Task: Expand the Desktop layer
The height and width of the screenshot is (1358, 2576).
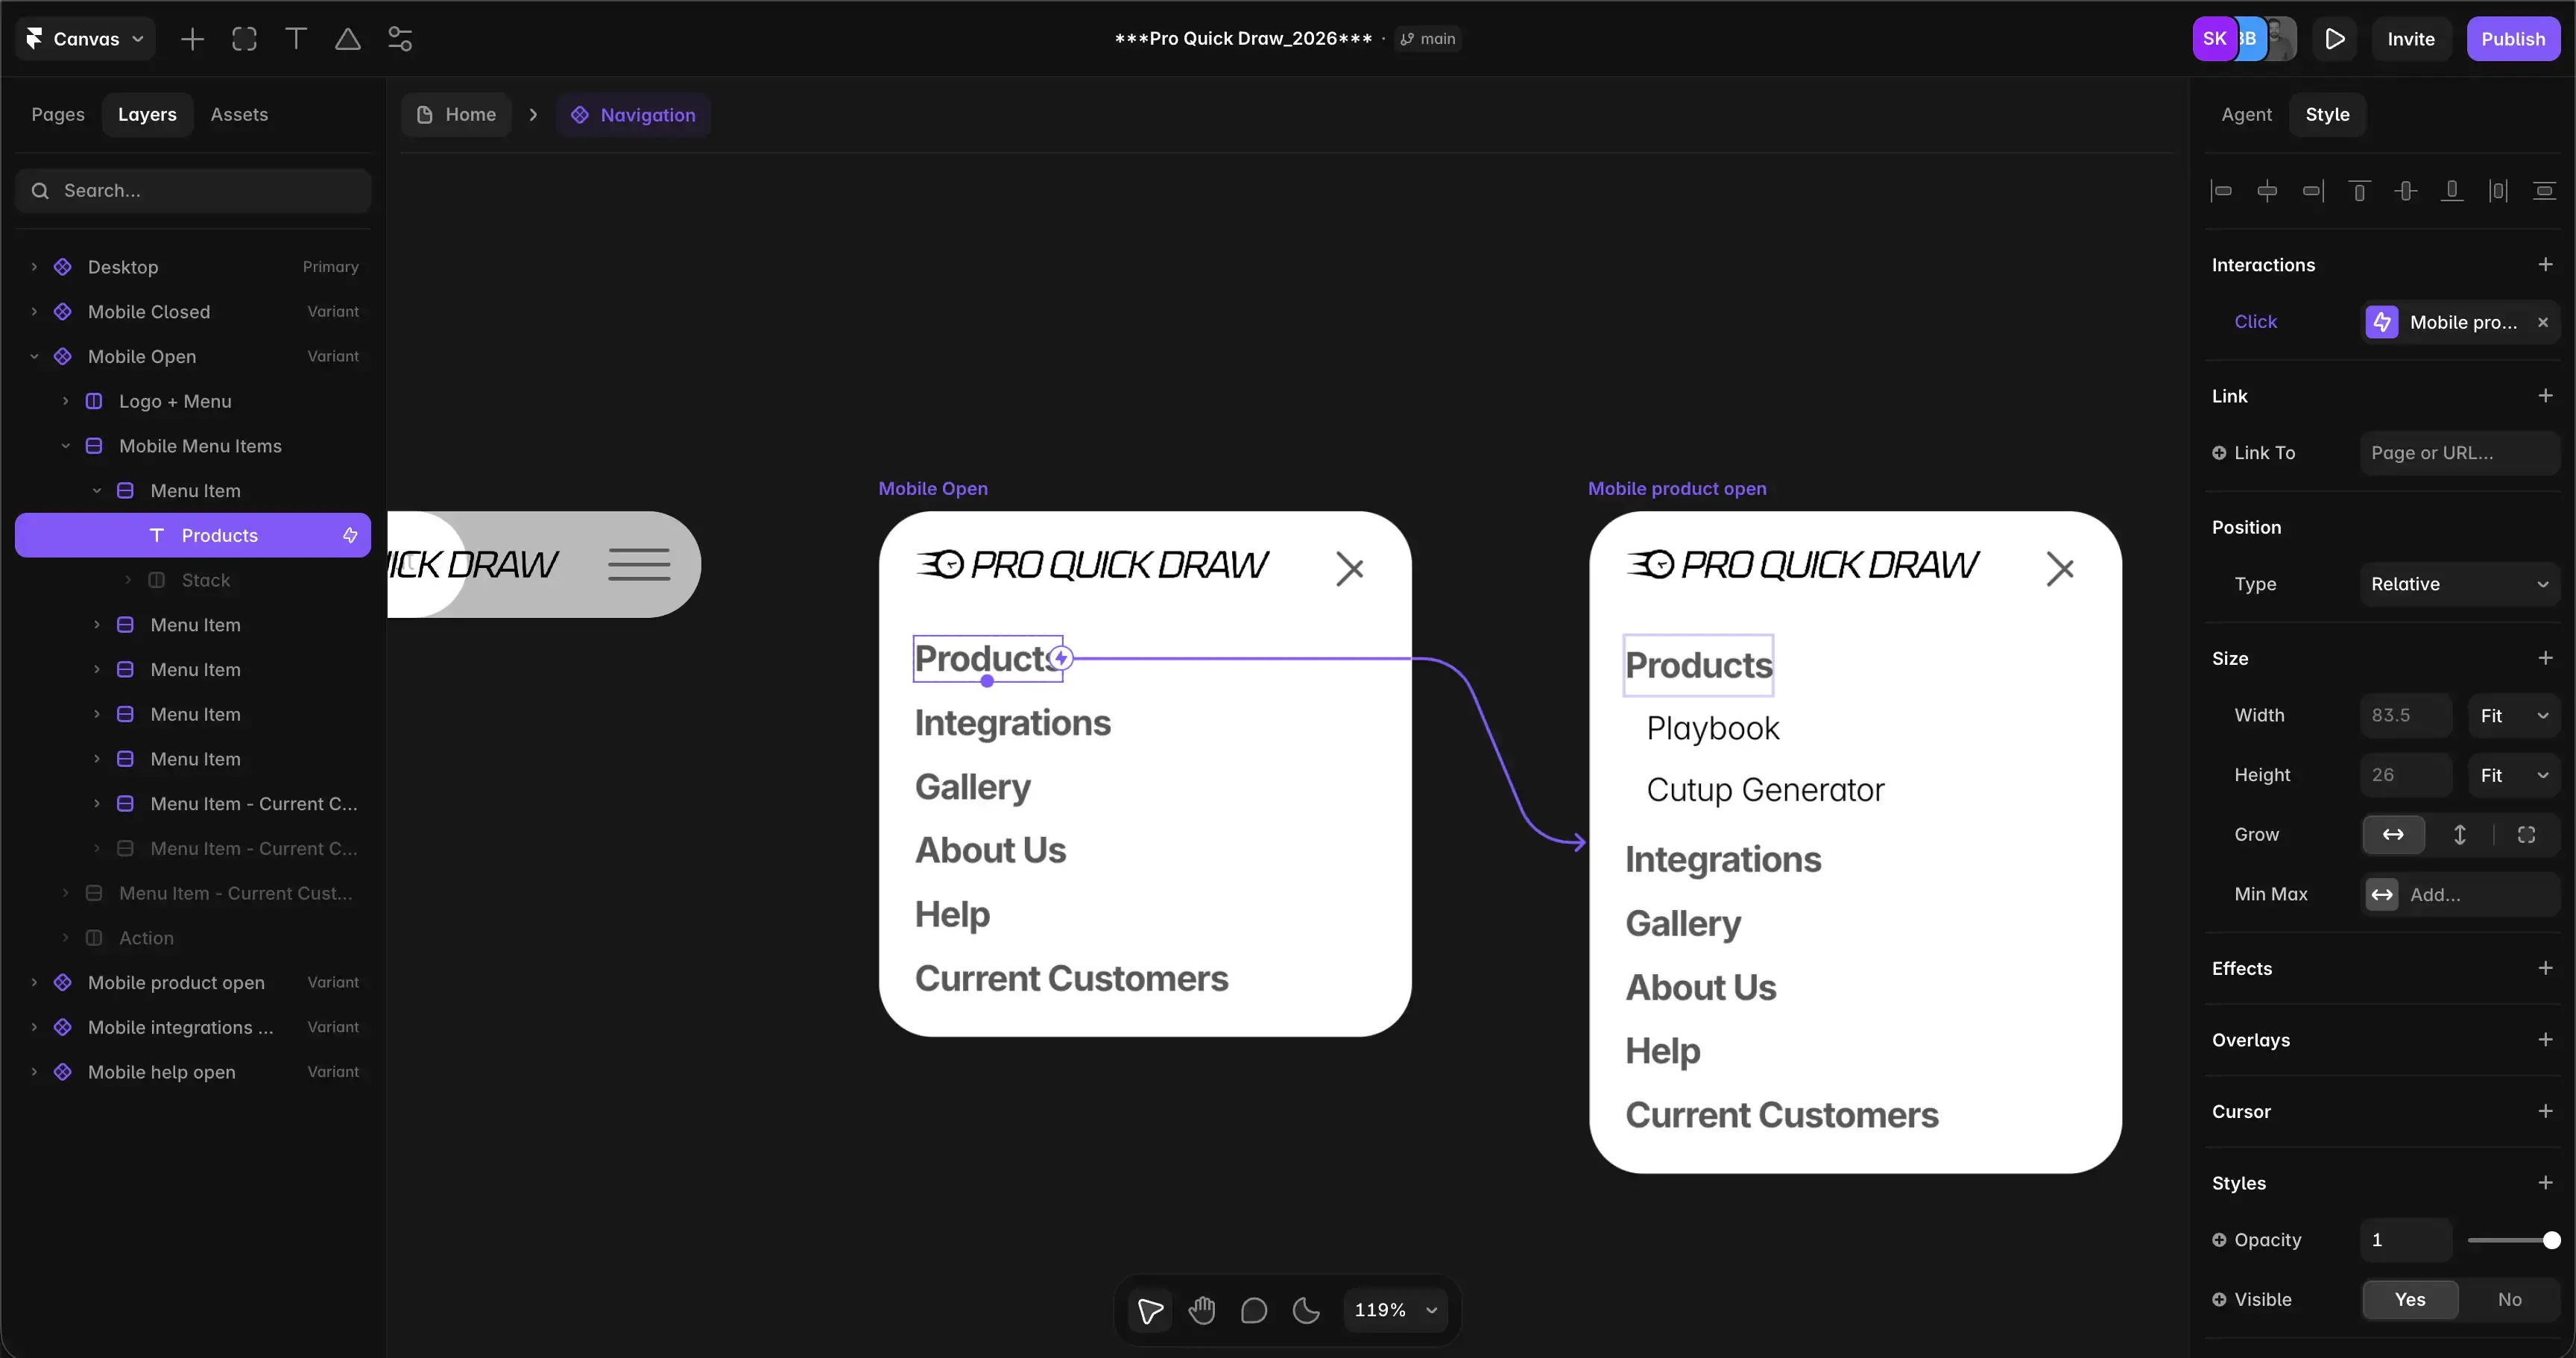Action: pos(34,267)
